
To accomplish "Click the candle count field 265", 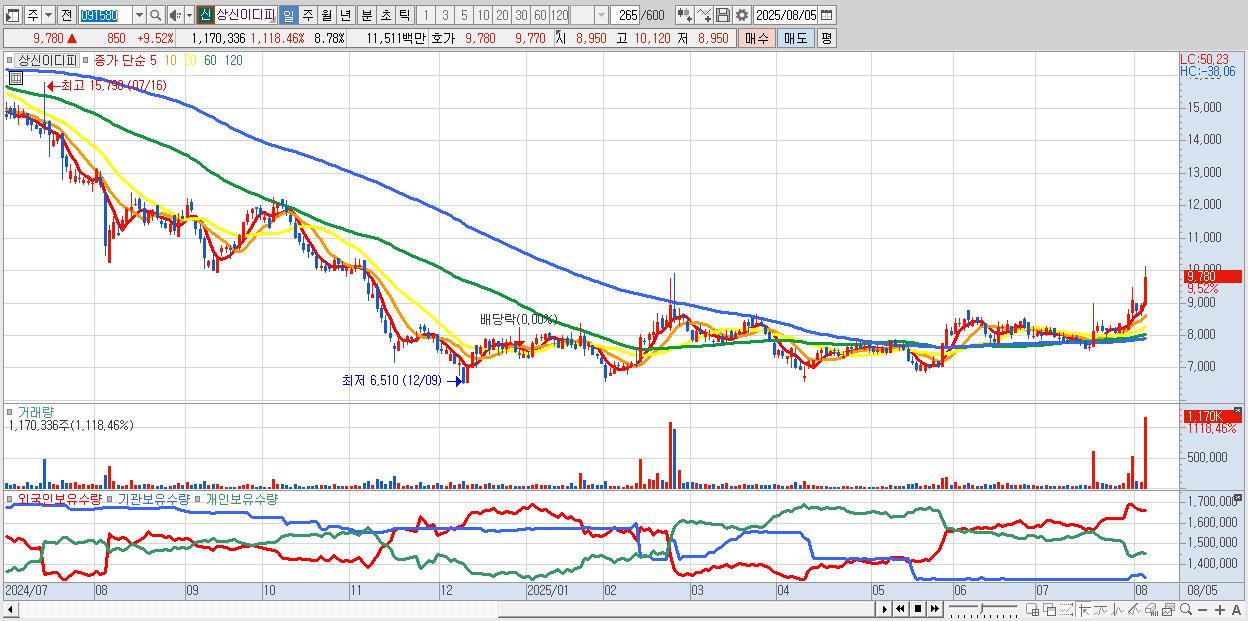I will (625, 15).
